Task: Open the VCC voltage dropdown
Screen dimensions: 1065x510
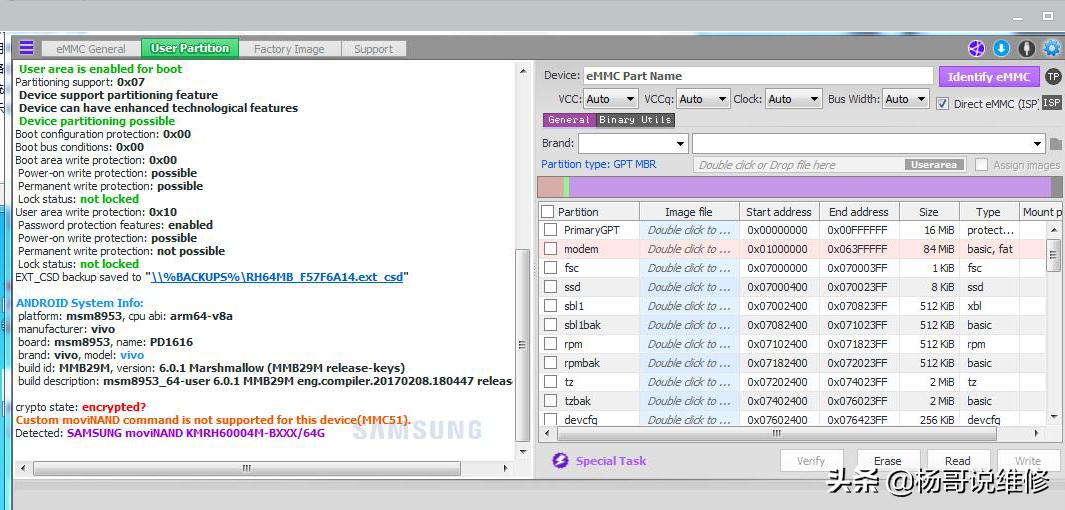Action: [x=610, y=99]
